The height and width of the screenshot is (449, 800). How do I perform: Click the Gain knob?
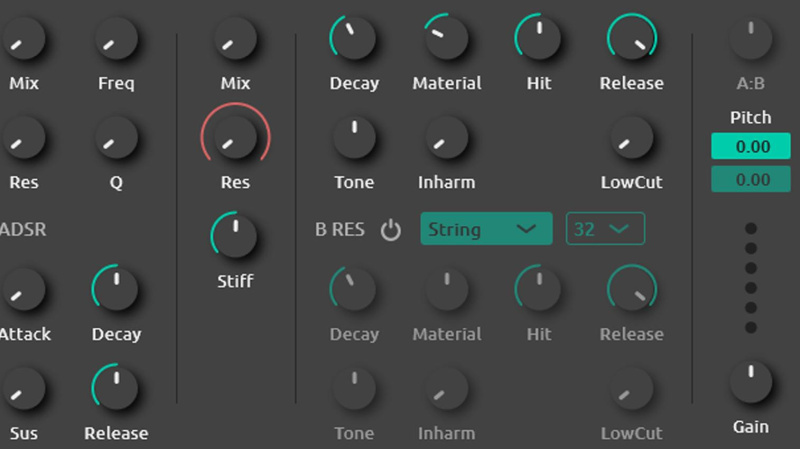coord(751,382)
